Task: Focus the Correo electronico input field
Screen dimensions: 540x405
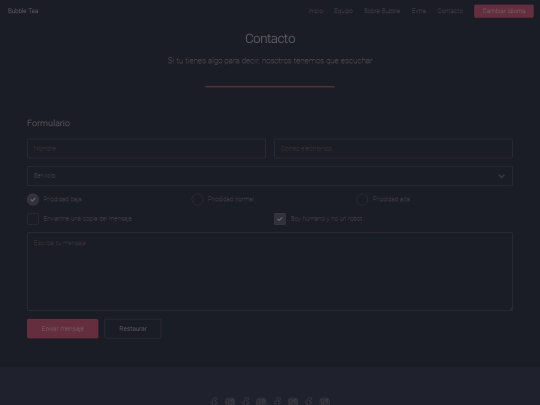Action: (393, 148)
